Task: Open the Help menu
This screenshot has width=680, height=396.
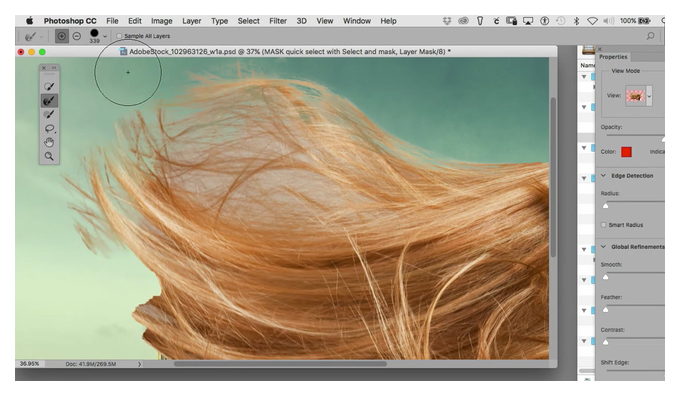Action: 389,21
